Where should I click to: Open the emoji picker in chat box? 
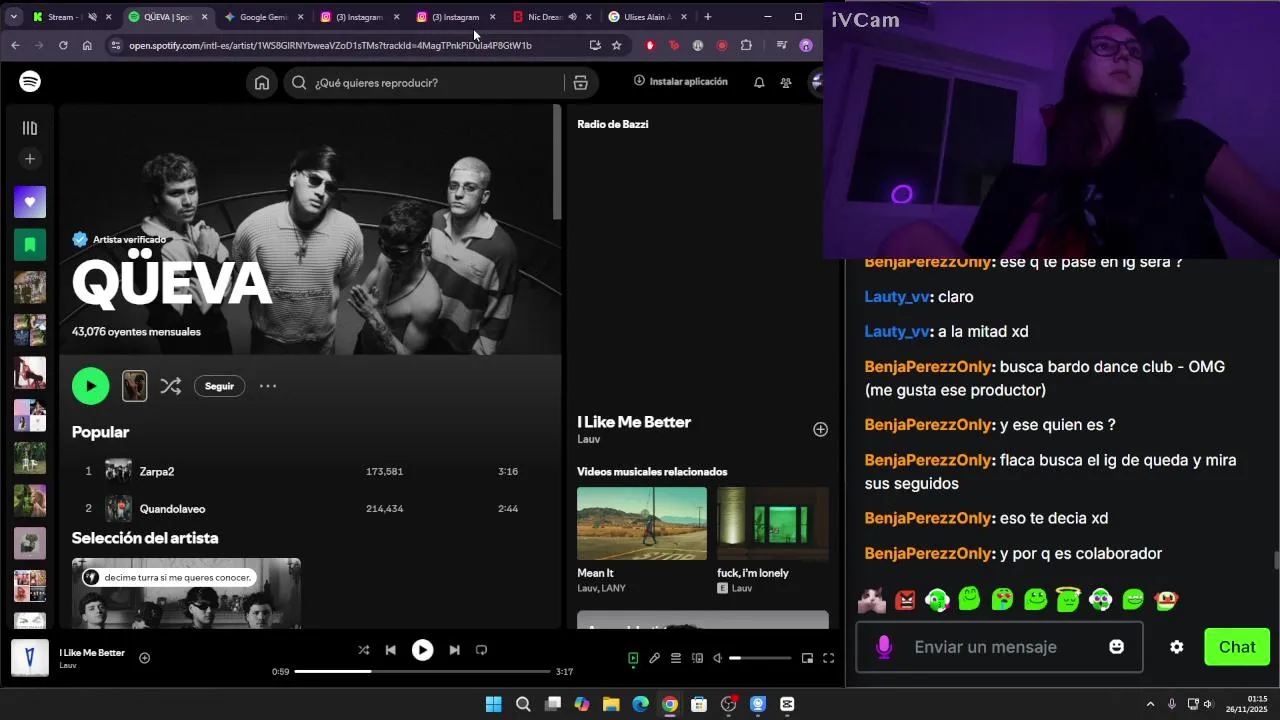tap(1116, 647)
